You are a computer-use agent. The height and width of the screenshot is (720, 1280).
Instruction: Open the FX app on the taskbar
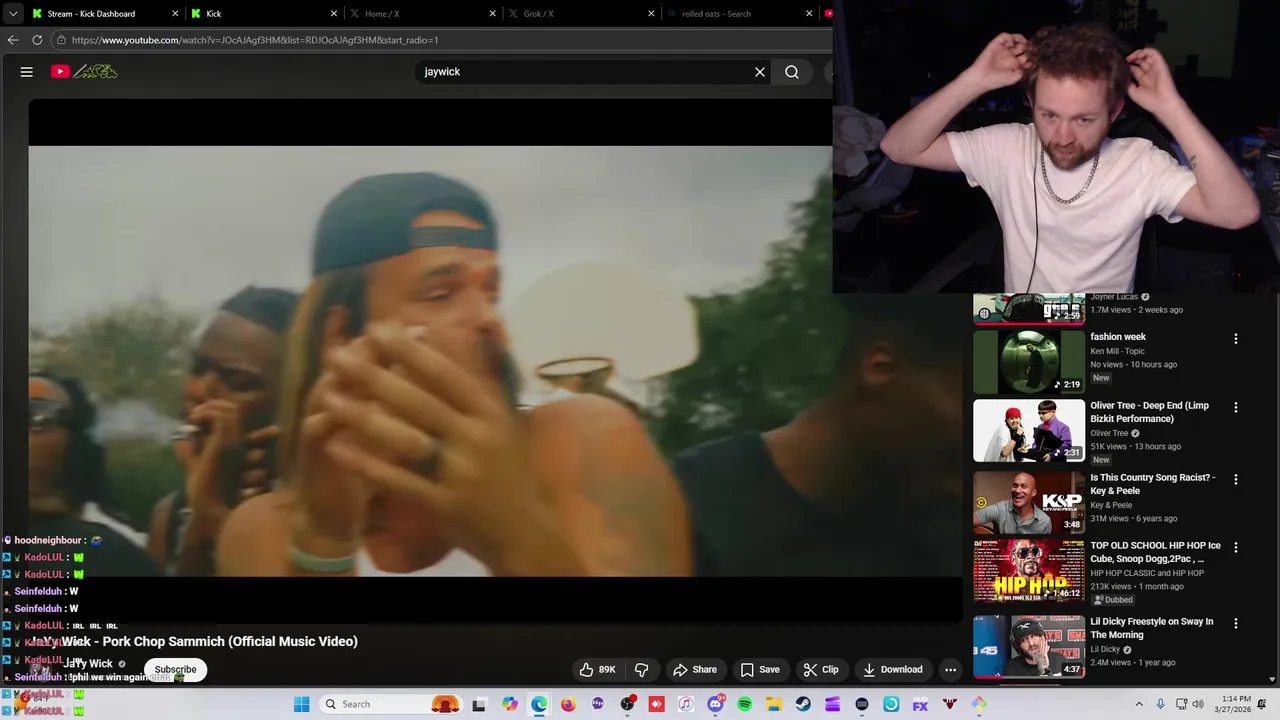tap(920, 704)
